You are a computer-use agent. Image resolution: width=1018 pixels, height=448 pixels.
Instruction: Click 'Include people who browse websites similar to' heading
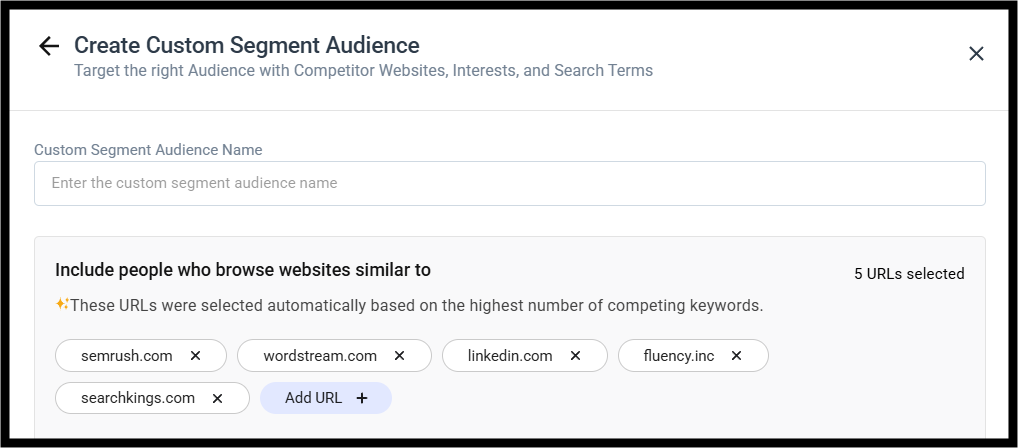tap(243, 269)
